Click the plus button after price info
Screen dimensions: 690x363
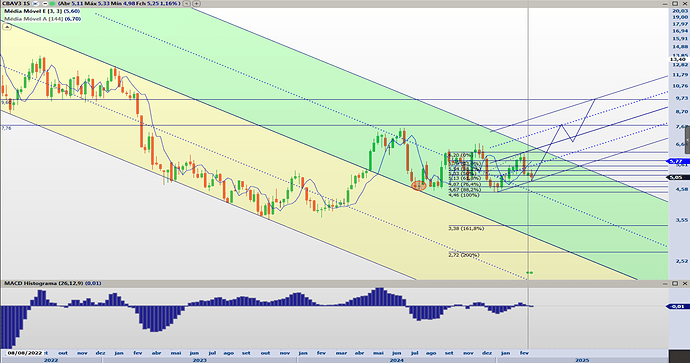pos(196,4)
